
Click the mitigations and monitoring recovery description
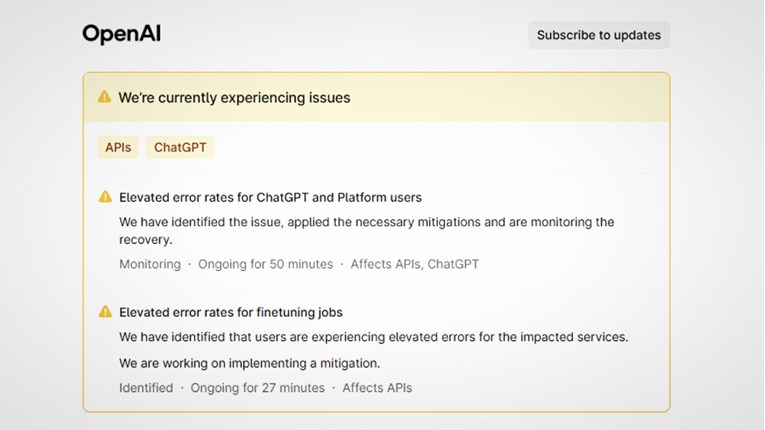click(x=366, y=230)
